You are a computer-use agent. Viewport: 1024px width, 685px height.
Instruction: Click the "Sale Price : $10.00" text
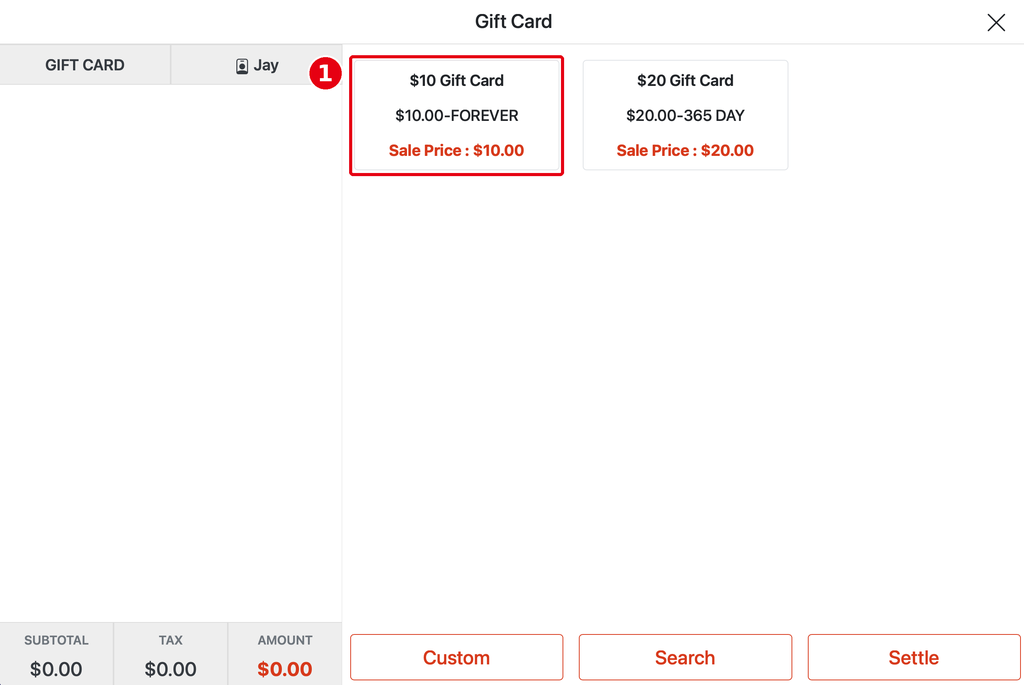click(456, 150)
